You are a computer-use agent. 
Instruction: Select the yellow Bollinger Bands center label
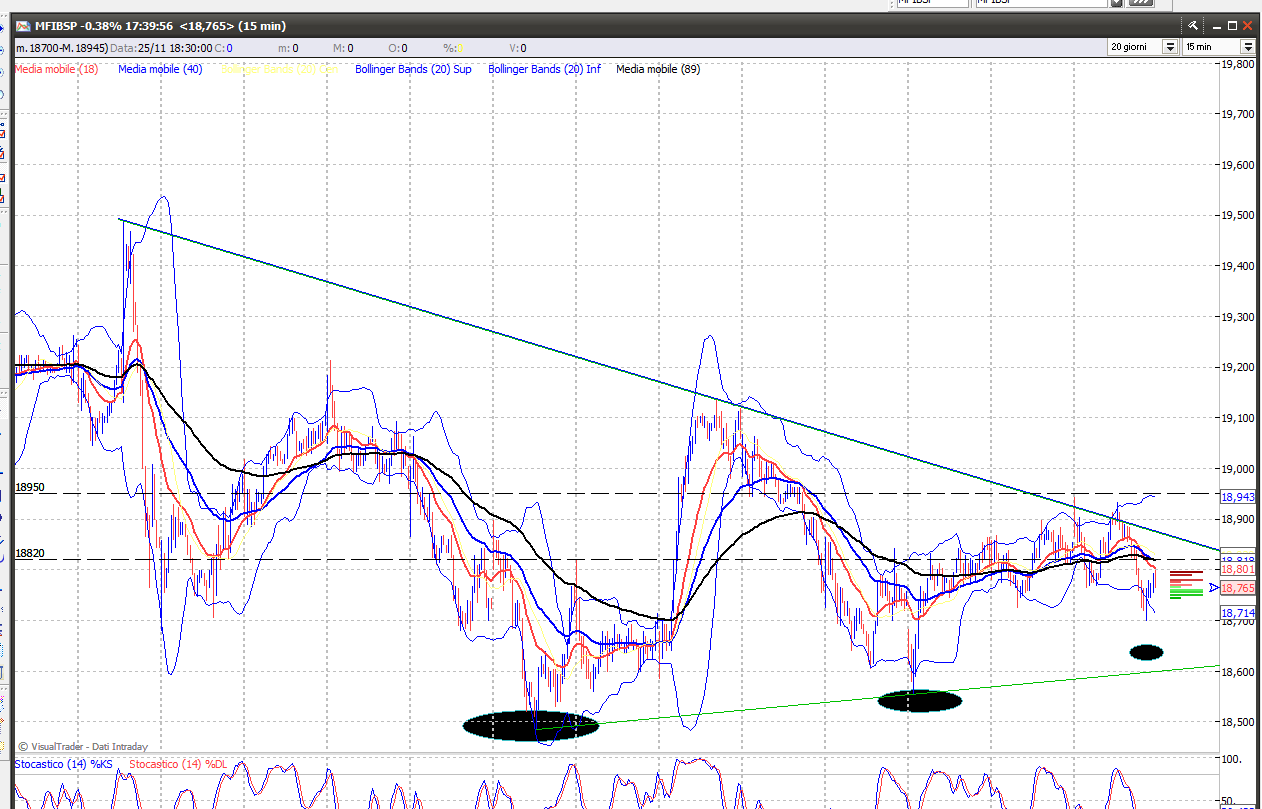(x=279, y=69)
